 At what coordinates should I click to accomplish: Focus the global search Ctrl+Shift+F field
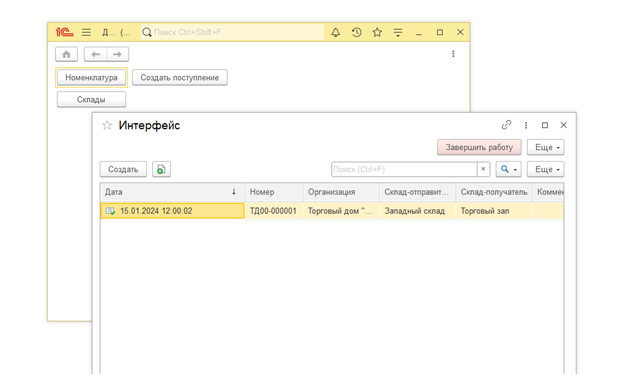[232, 32]
